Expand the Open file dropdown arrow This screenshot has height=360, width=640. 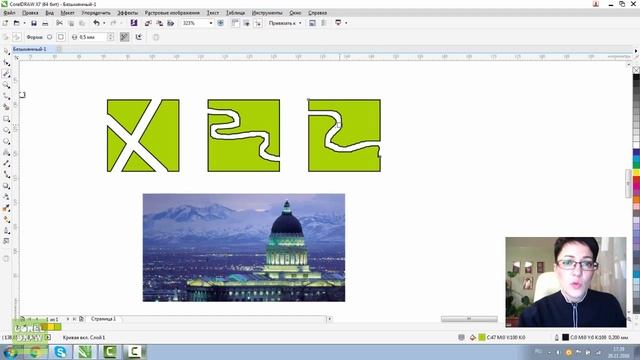pyautogui.click(x=24, y=23)
